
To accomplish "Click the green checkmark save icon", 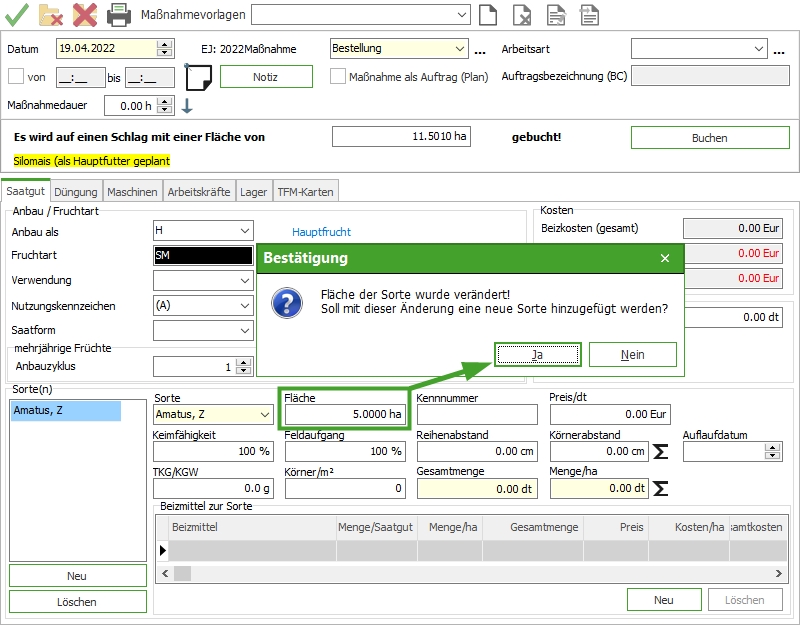I will [16, 15].
